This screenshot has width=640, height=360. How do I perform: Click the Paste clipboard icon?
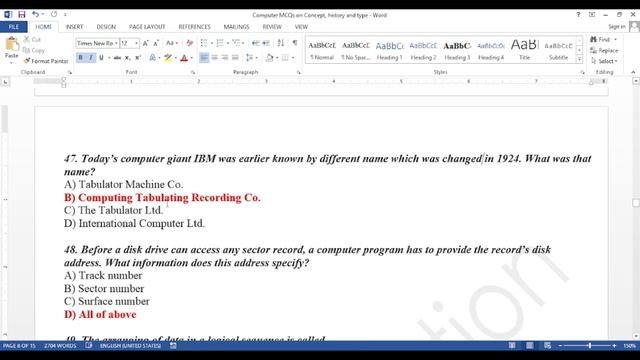pos(12,44)
